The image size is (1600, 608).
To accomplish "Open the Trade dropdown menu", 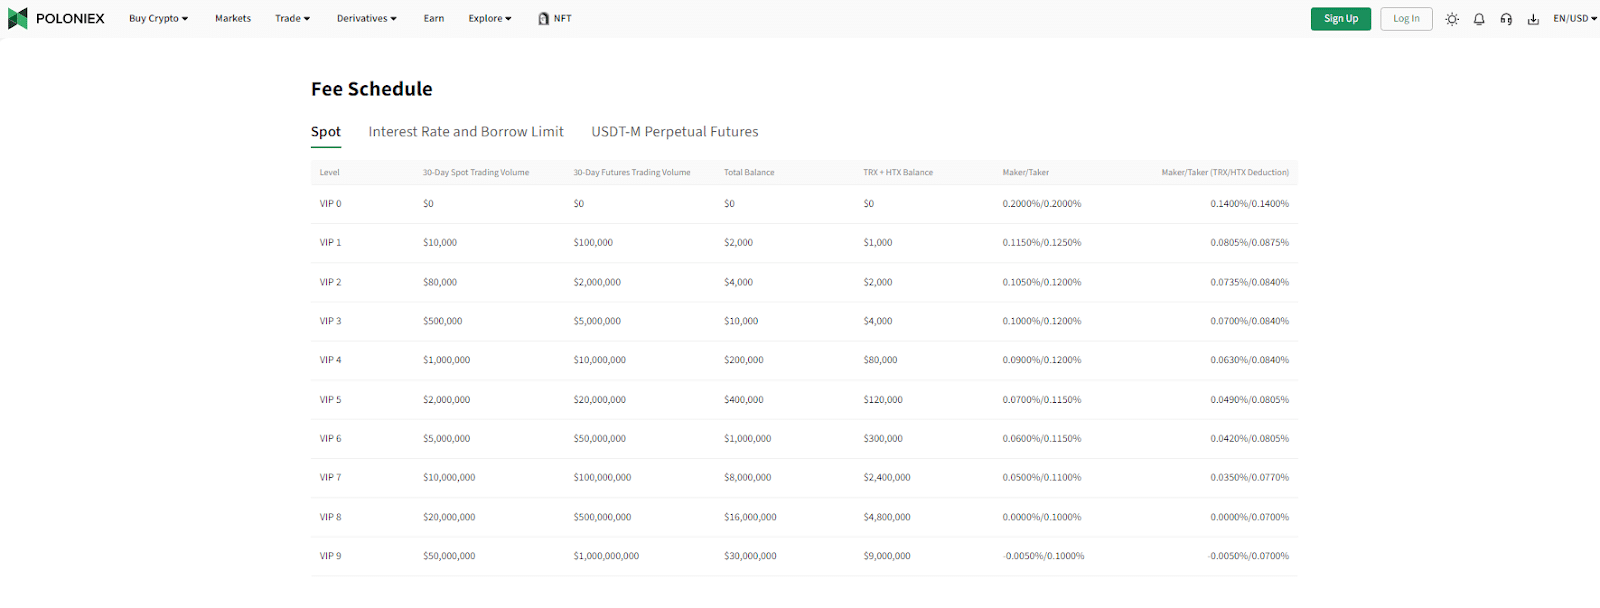I will pos(293,19).
